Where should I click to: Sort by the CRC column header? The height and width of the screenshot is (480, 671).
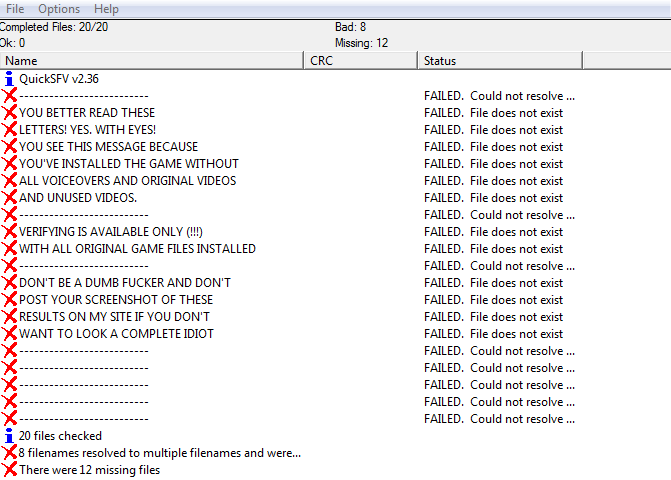(x=360, y=61)
